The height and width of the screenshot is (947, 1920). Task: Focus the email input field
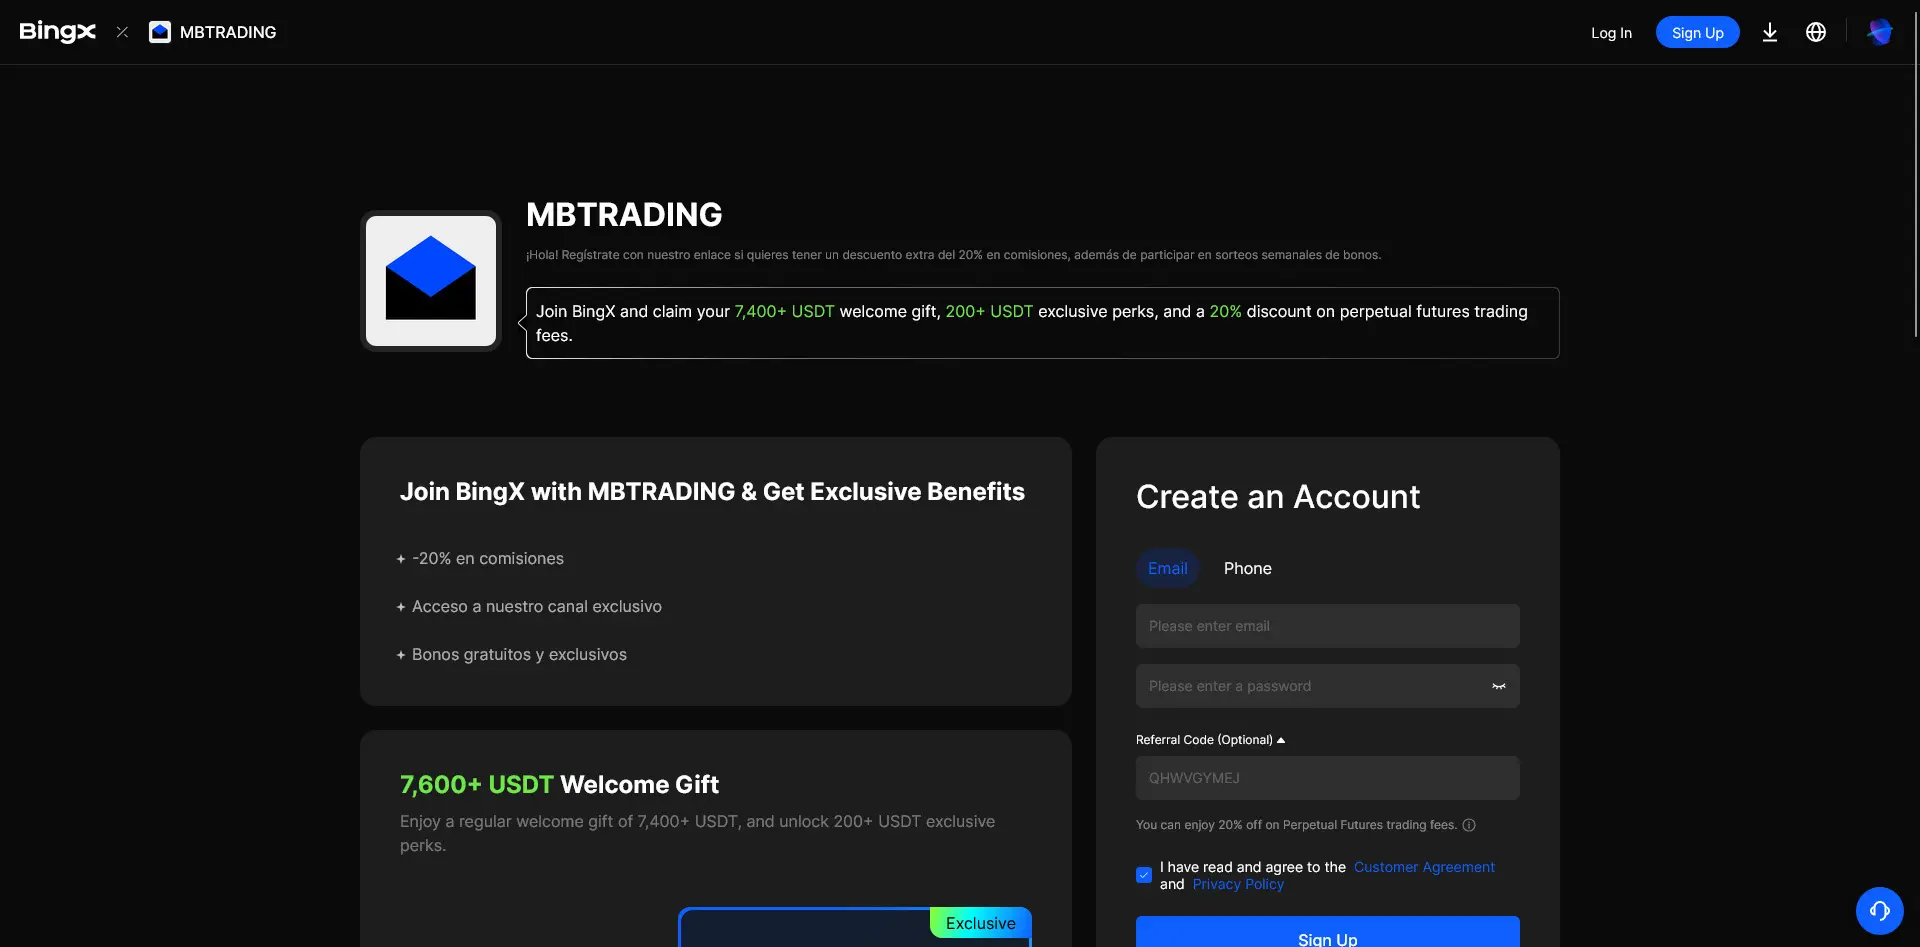click(1327, 626)
